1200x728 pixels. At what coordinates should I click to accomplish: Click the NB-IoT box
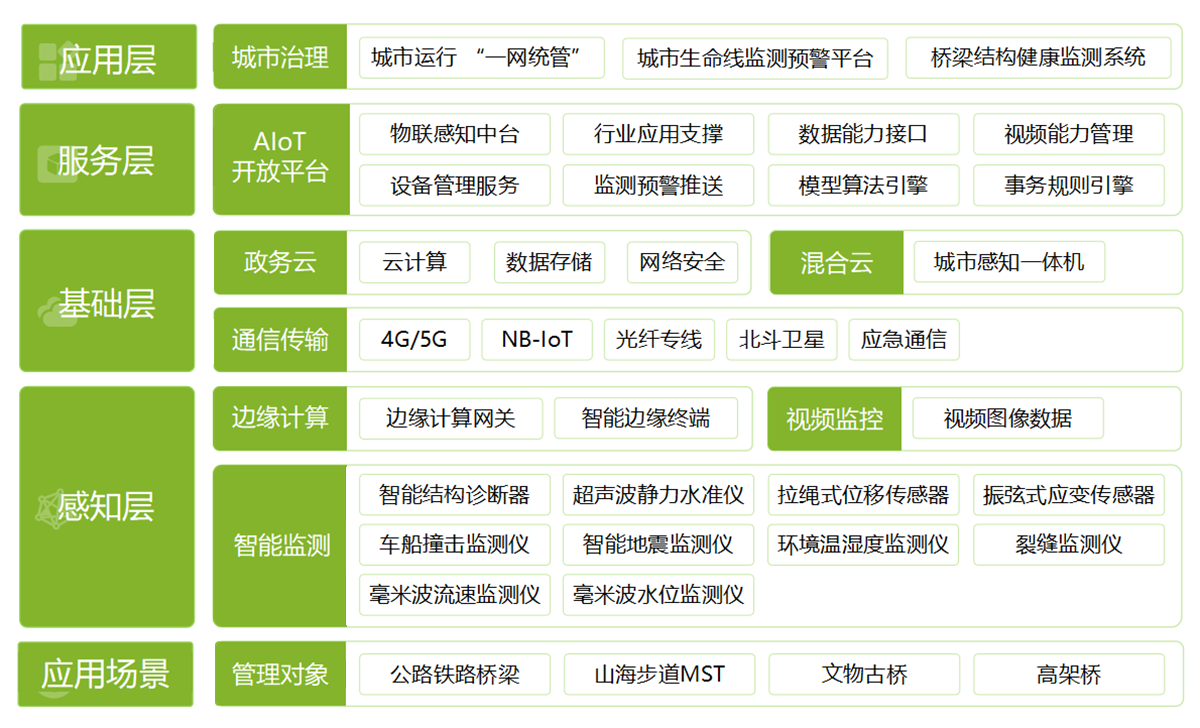537,340
